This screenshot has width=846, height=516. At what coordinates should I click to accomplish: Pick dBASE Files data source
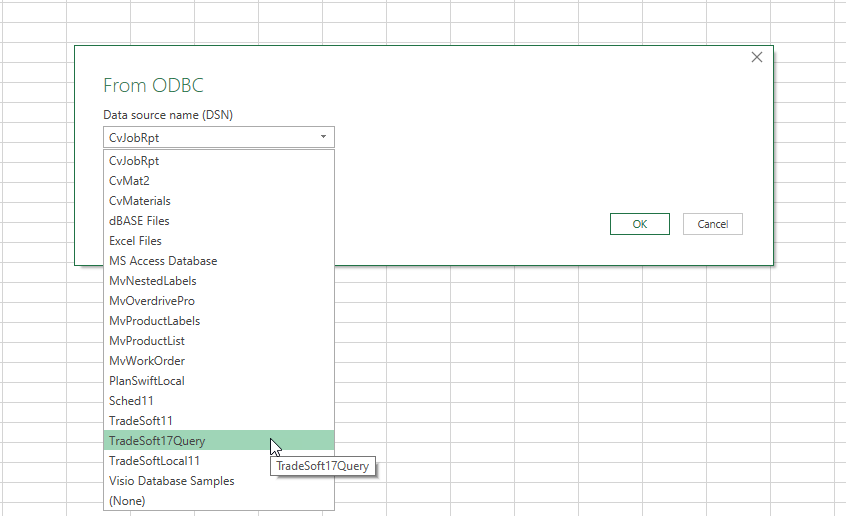(139, 220)
